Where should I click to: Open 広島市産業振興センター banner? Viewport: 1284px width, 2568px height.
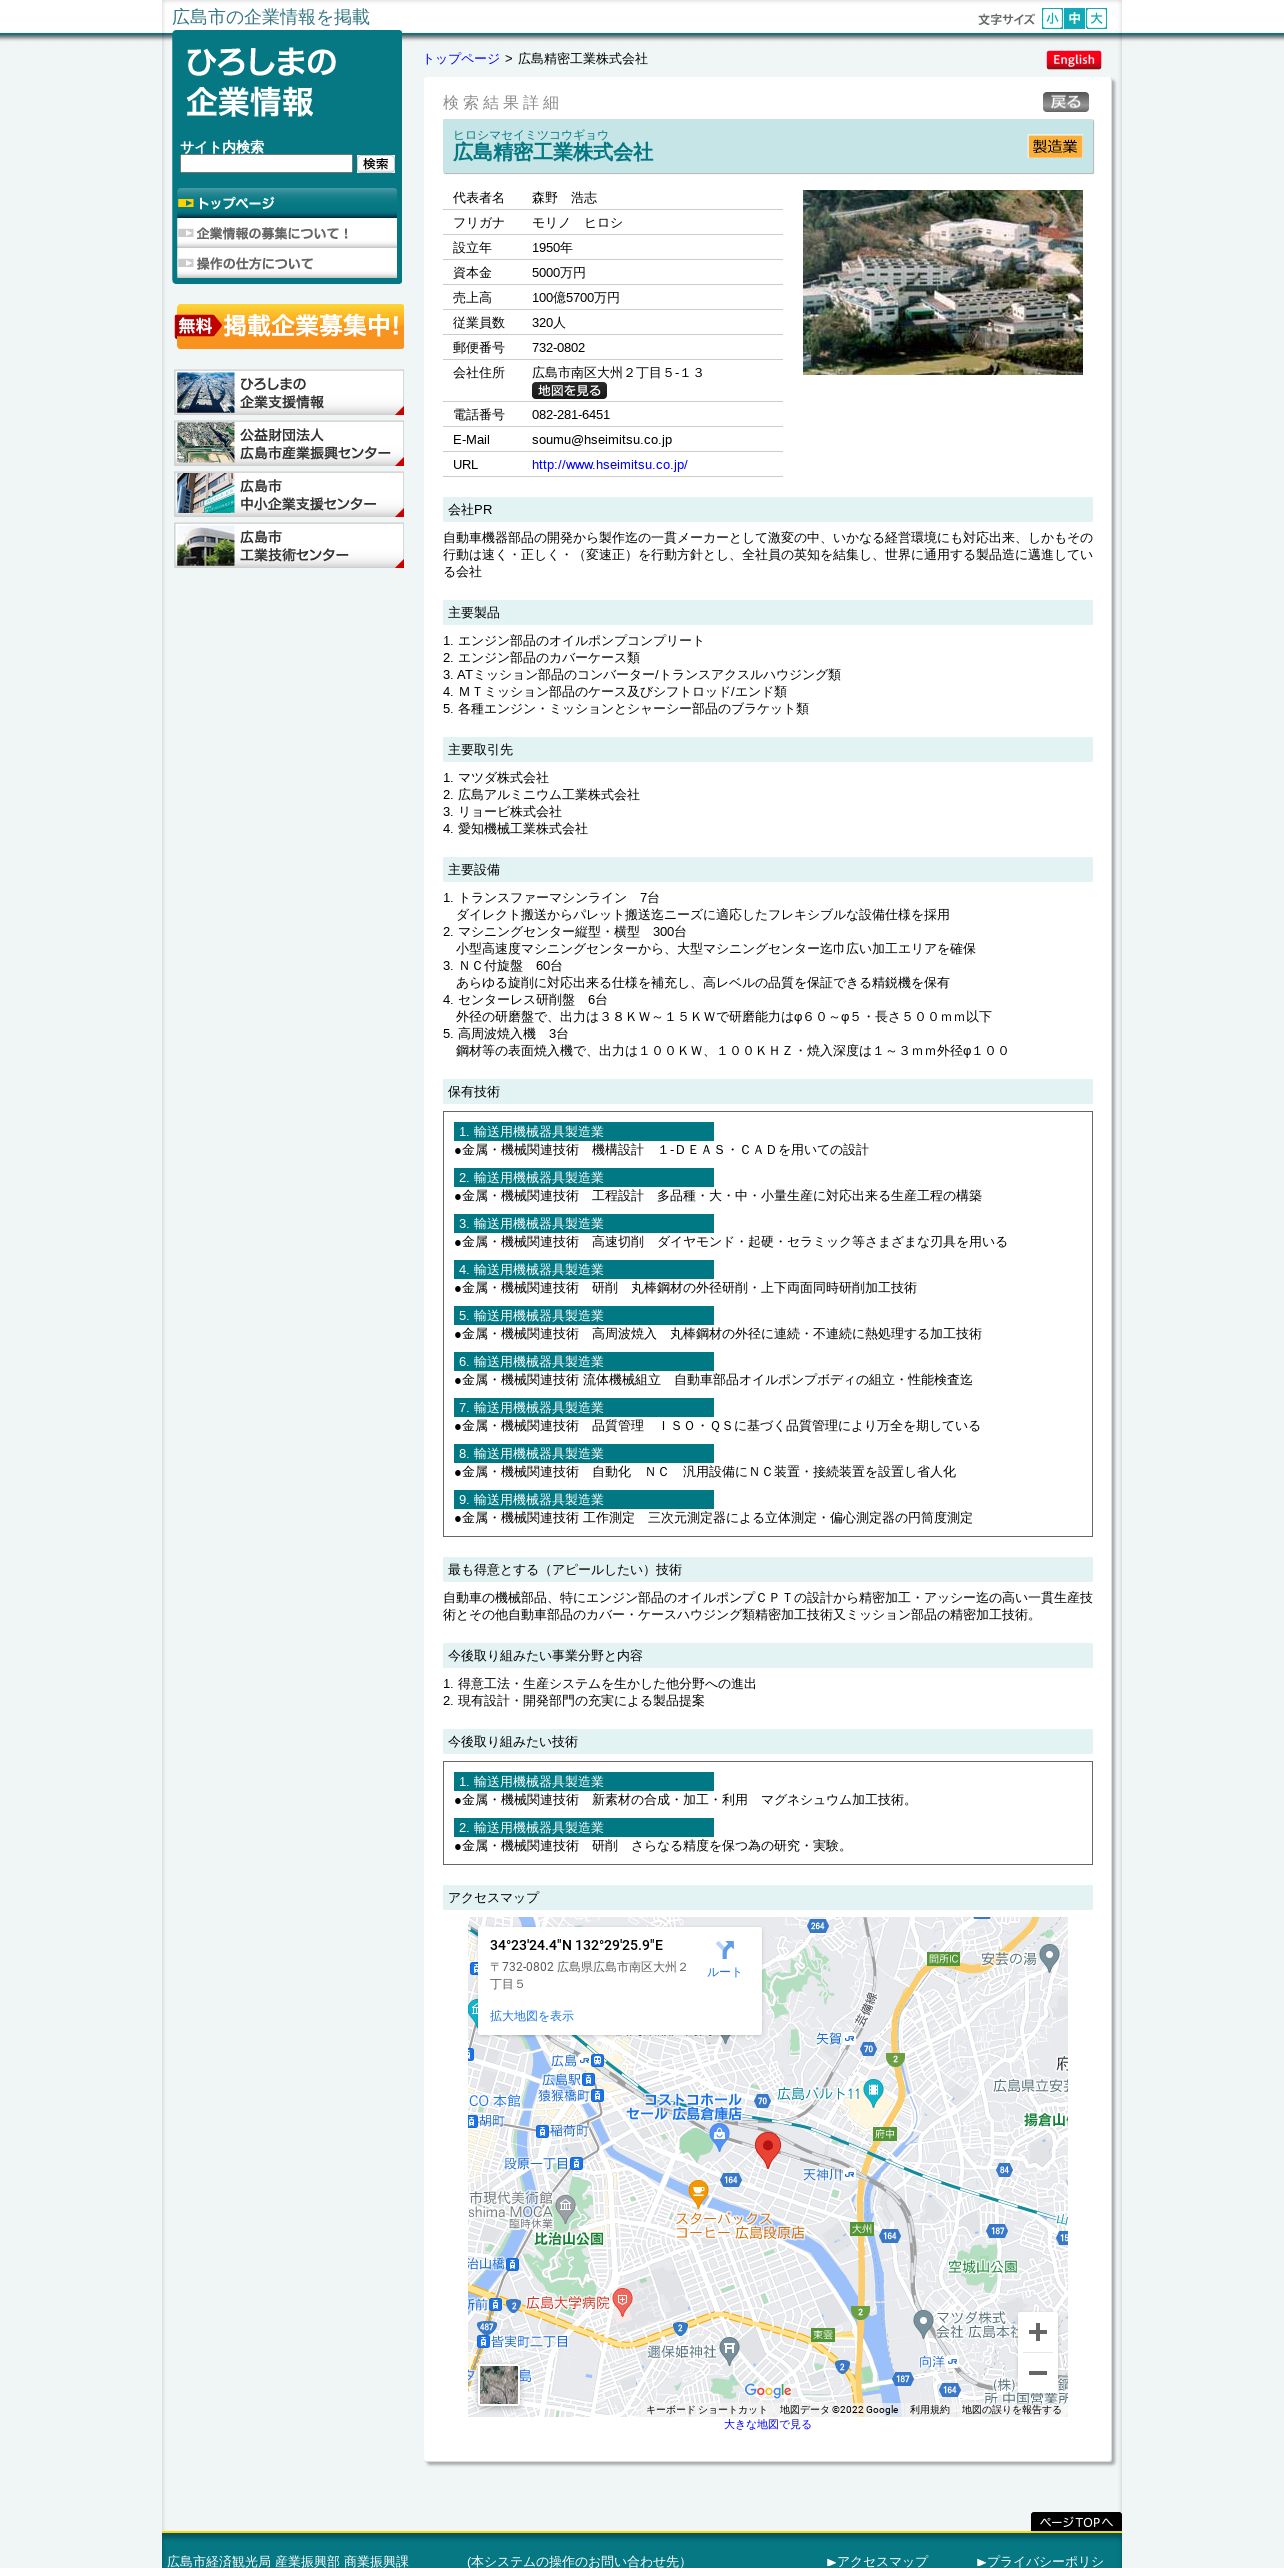click(x=289, y=443)
